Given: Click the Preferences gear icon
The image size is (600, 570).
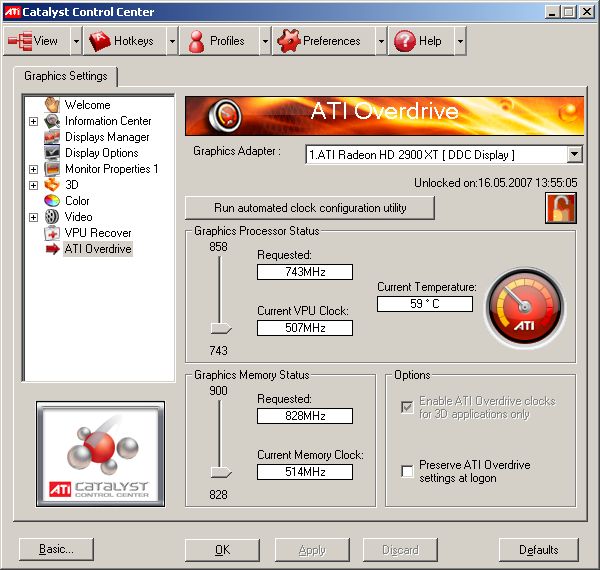Looking at the screenshot, I should (x=289, y=41).
